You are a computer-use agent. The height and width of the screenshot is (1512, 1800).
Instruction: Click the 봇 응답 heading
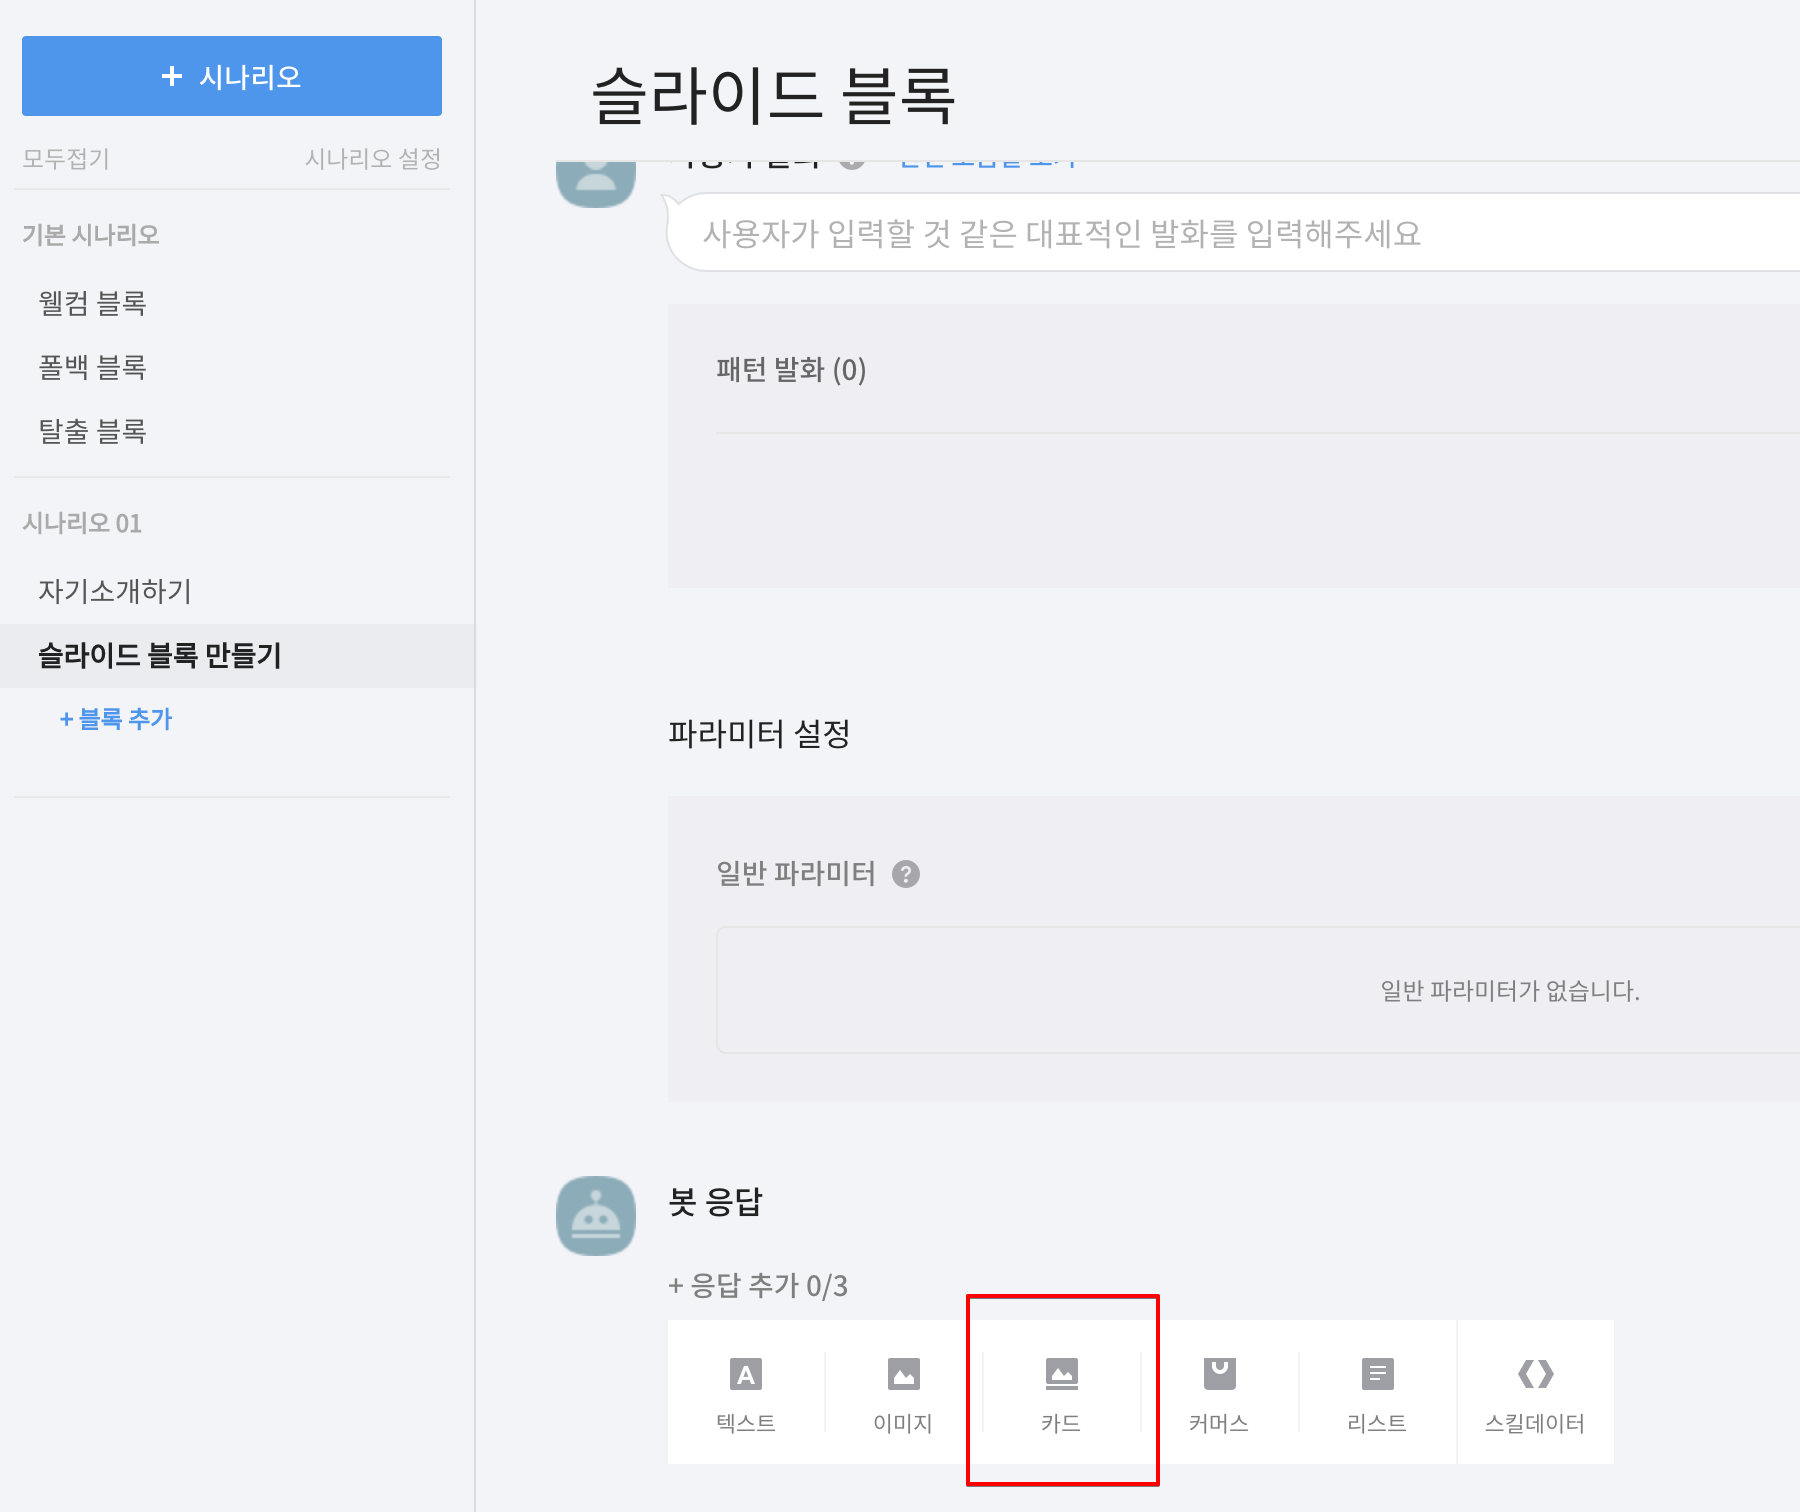[715, 1201]
